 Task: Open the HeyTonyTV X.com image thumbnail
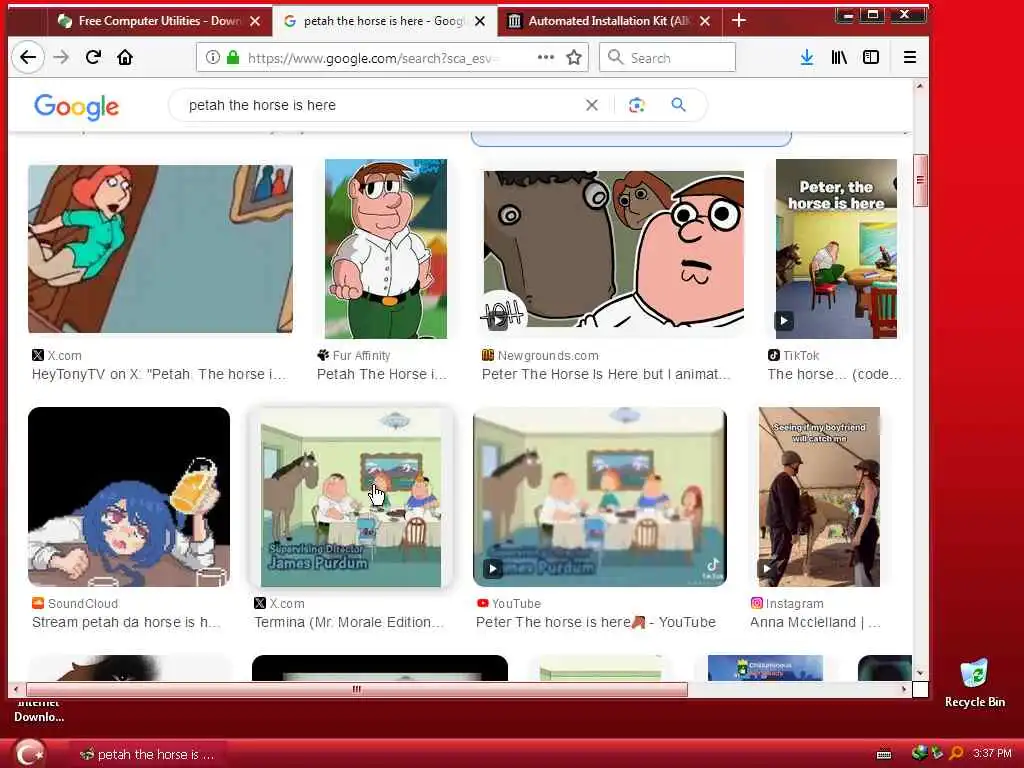(160, 249)
